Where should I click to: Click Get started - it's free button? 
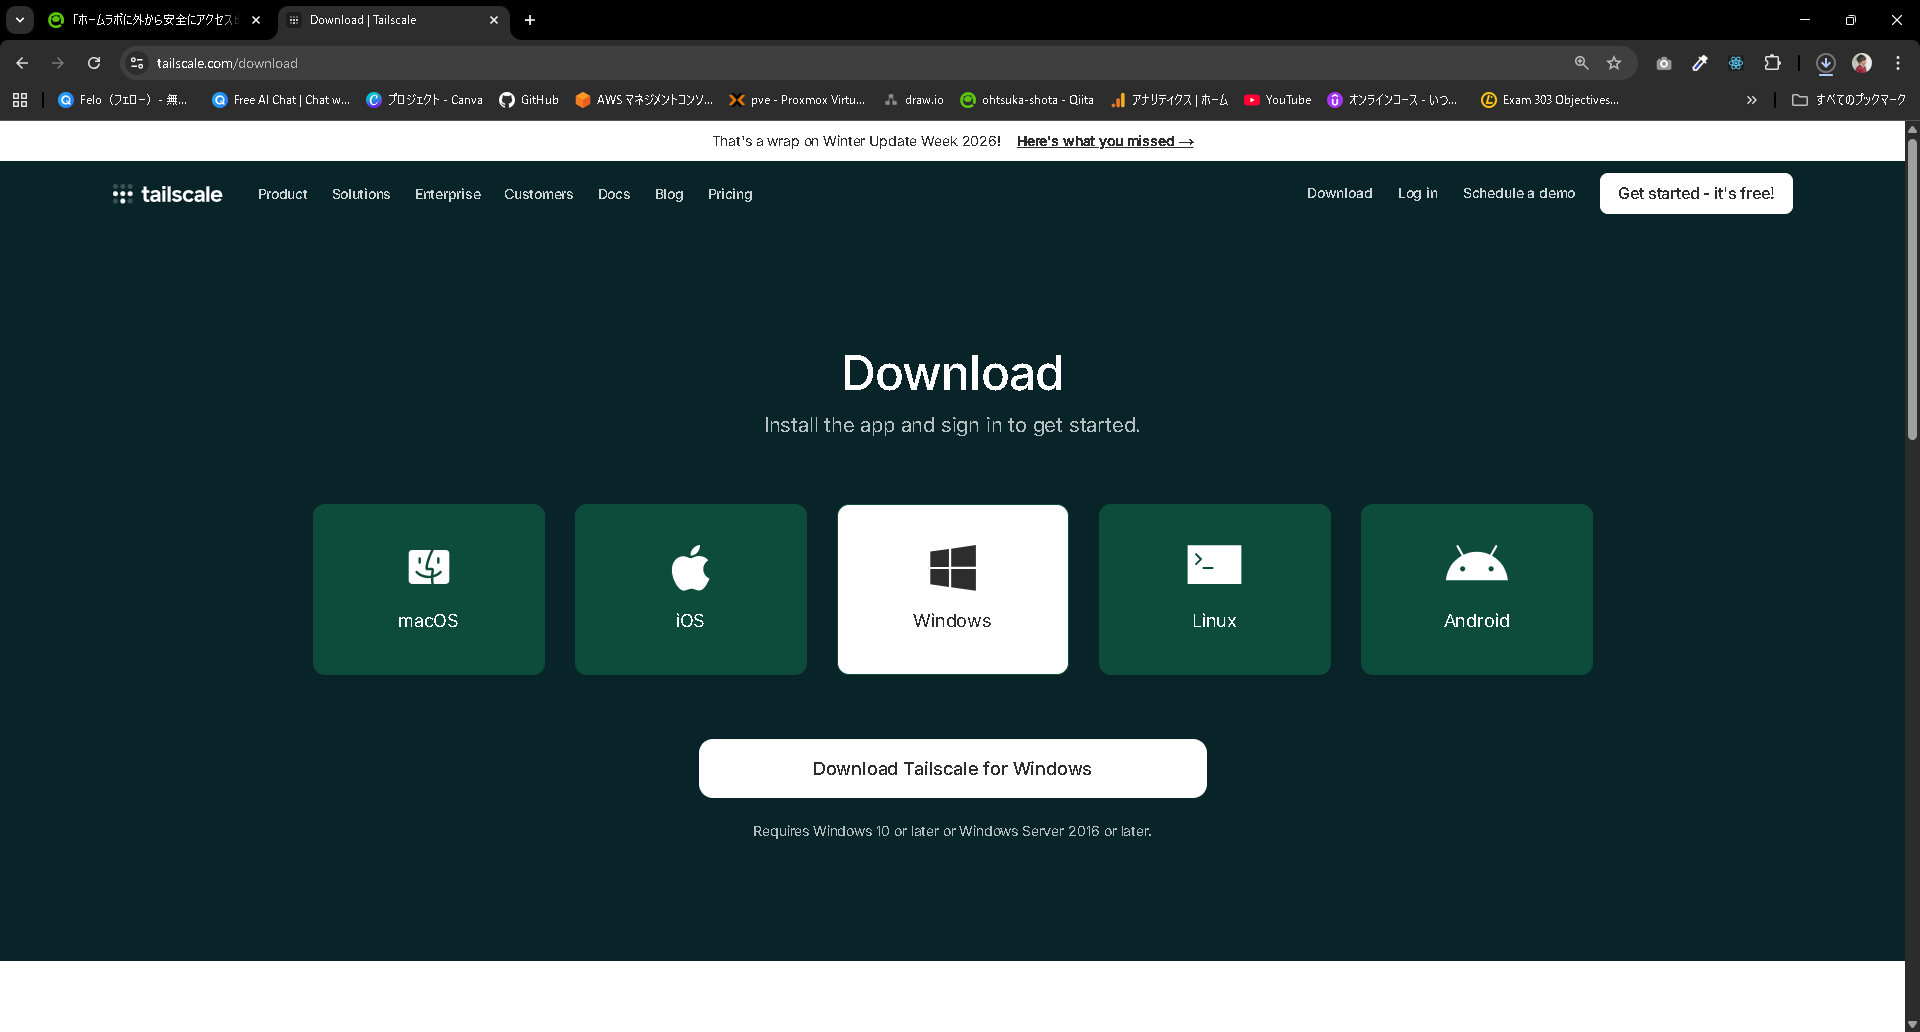(1696, 193)
